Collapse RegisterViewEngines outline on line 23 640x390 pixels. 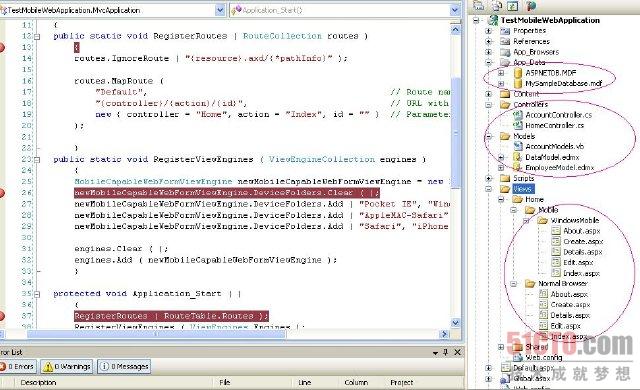point(37,160)
